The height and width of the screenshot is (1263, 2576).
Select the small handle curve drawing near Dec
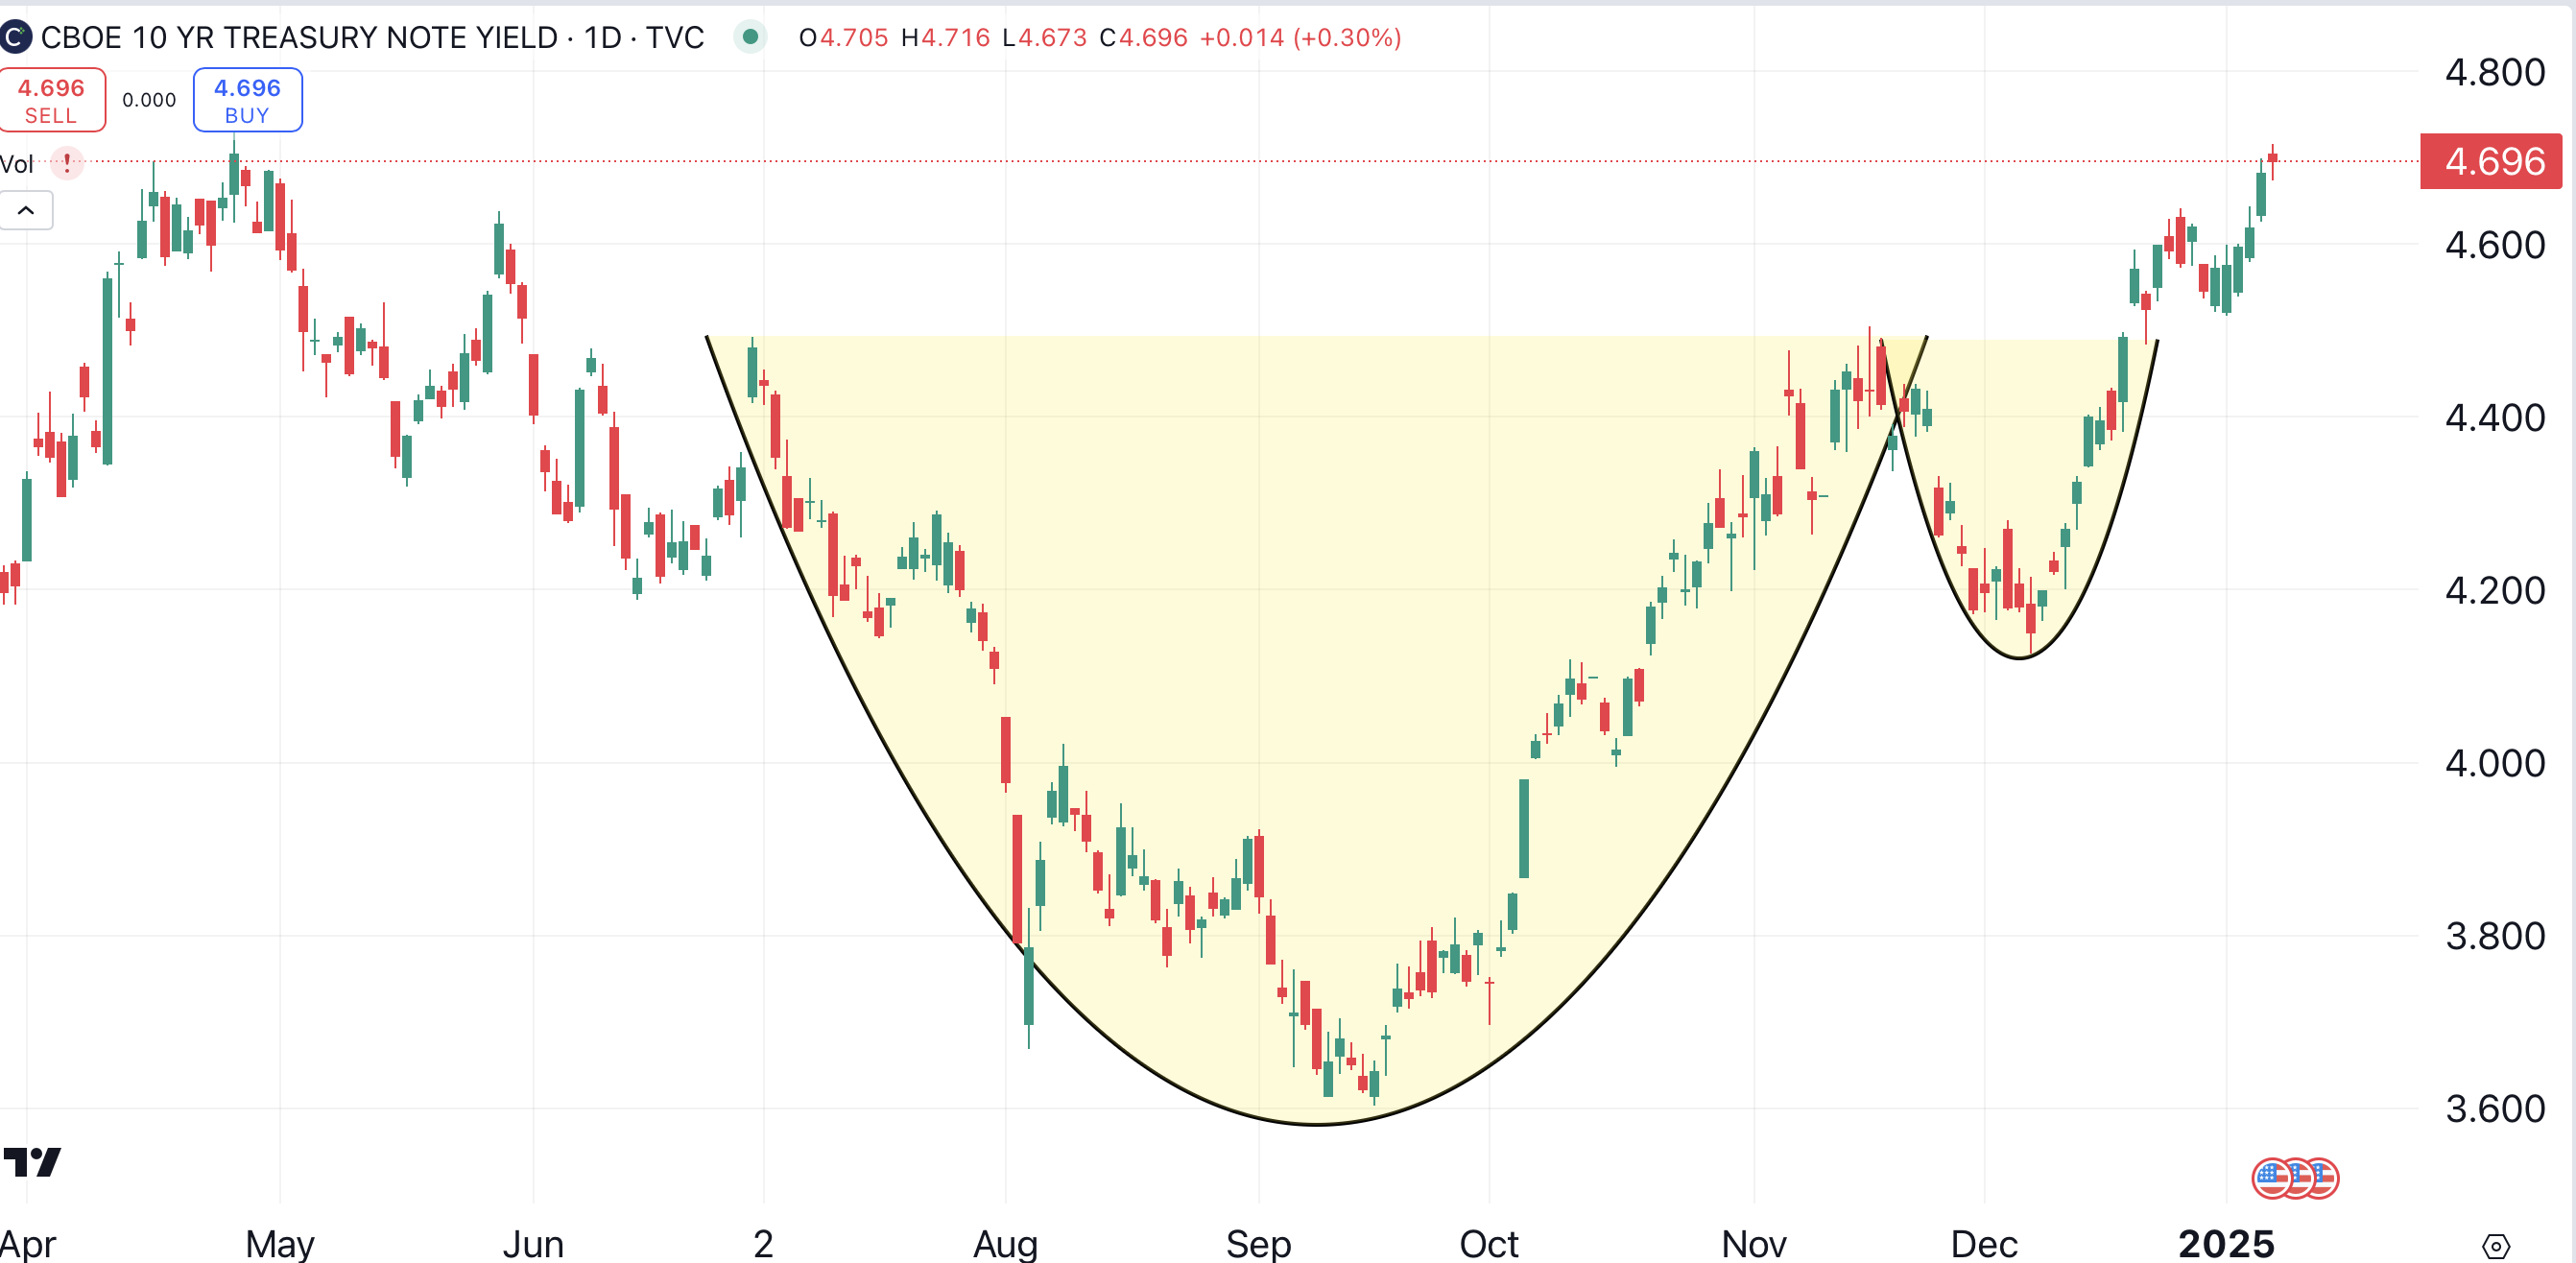click(x=2020, y=657)
